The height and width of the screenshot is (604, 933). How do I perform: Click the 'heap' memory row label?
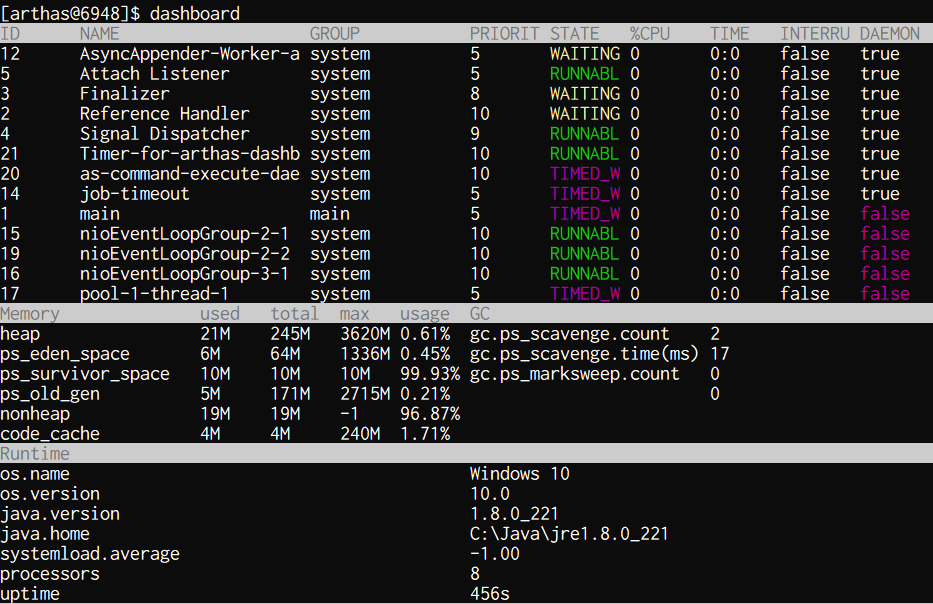coord(20,334)
